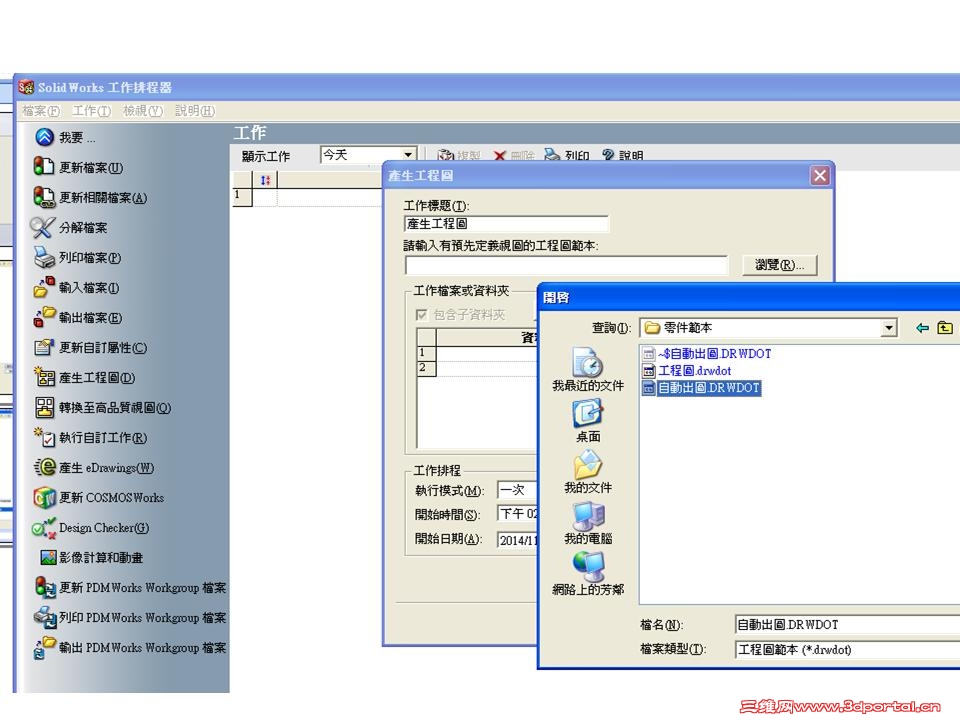
Task: Open the 更新 COSMOSWorks icon
Action: (44, 497)
